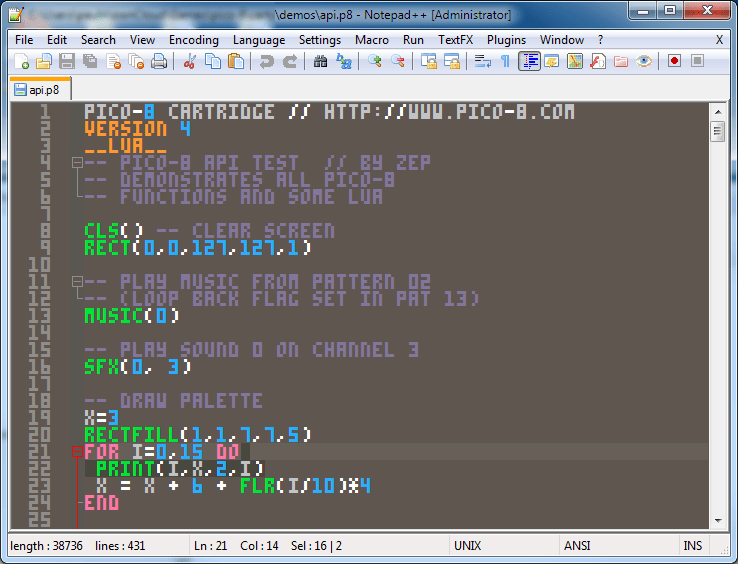Click the VERSION 4 line in editor
The width and height of the screenshot is (738, 564).
pyautogui.click(x=137, y=129)
